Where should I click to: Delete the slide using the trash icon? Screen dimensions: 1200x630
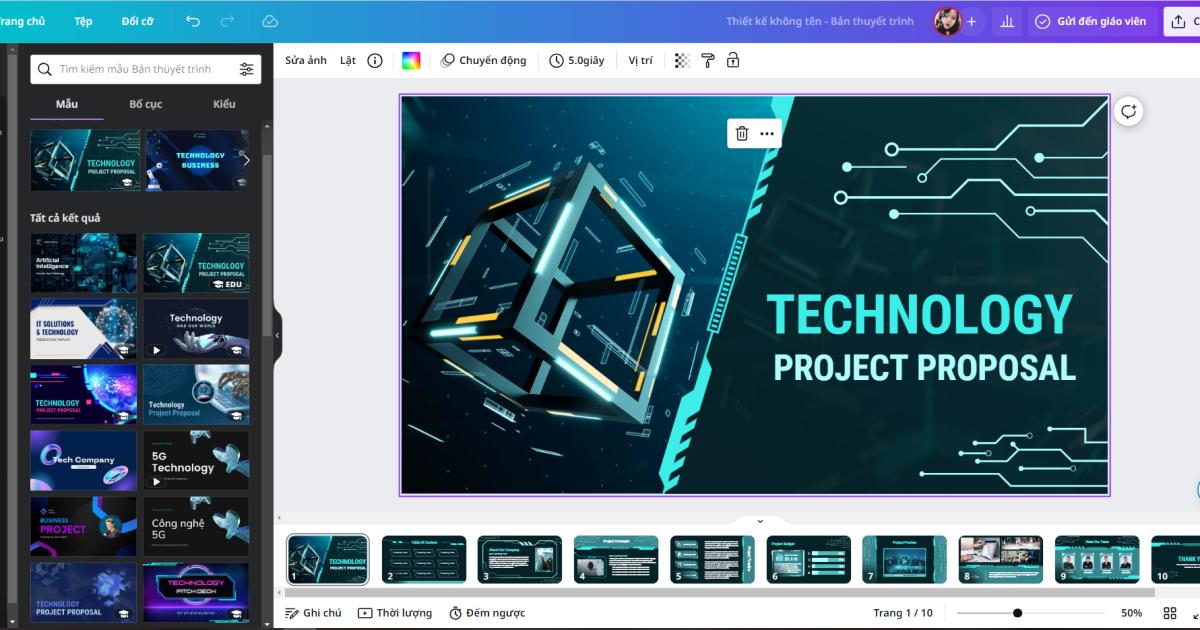coord(743,133)
